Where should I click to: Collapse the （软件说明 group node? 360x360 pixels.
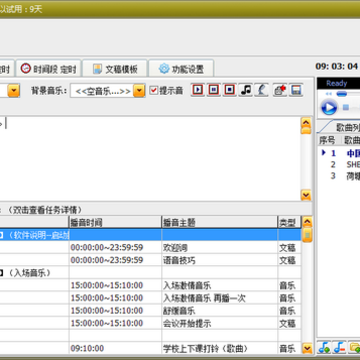pos(1,235)
